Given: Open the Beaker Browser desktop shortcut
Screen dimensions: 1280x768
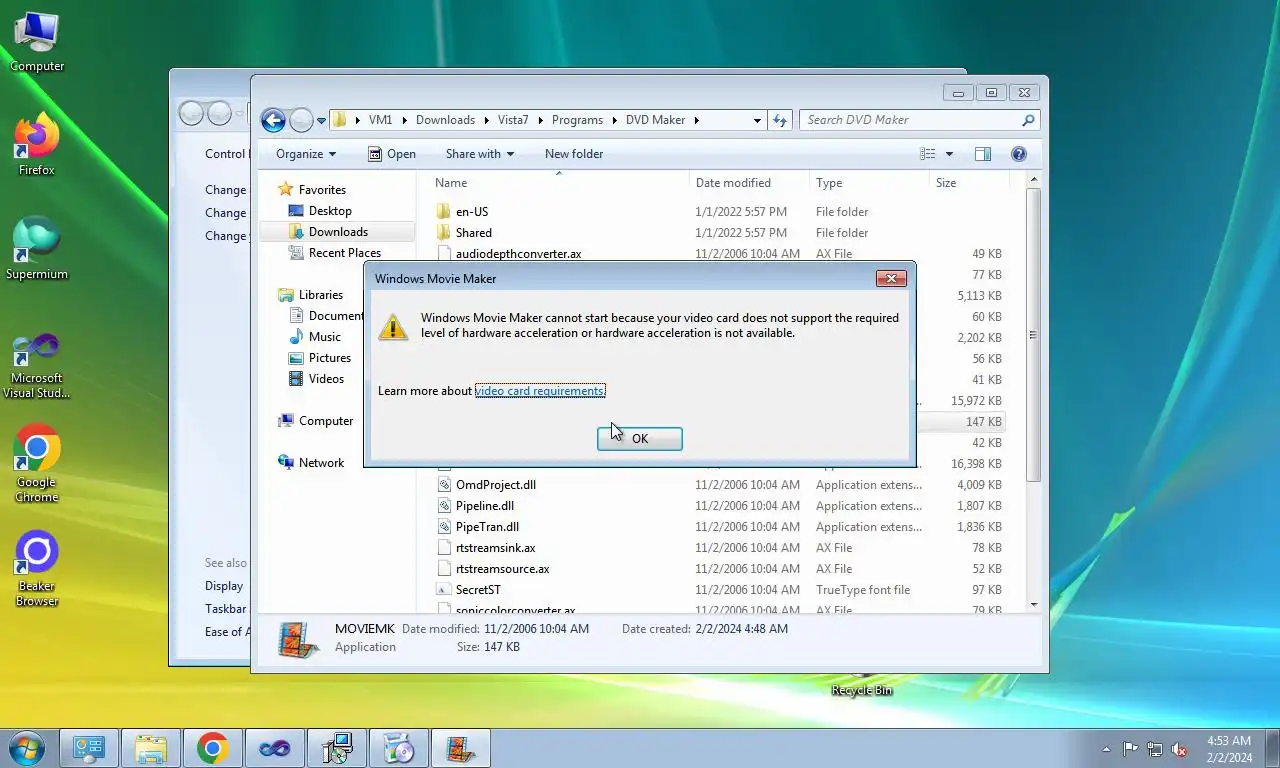Looking at the screenshot, I should [x=37, y=569].
